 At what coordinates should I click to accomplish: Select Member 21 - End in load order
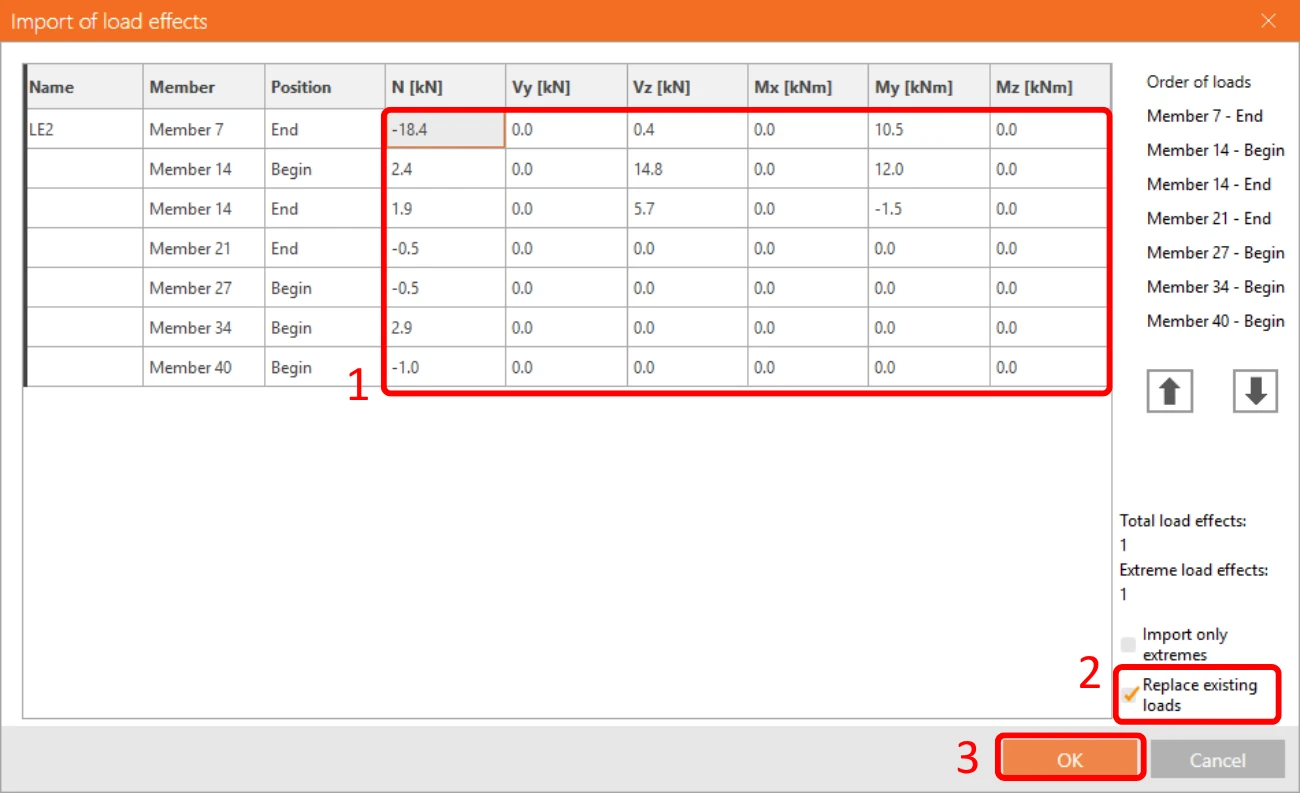click(1209, 218)
